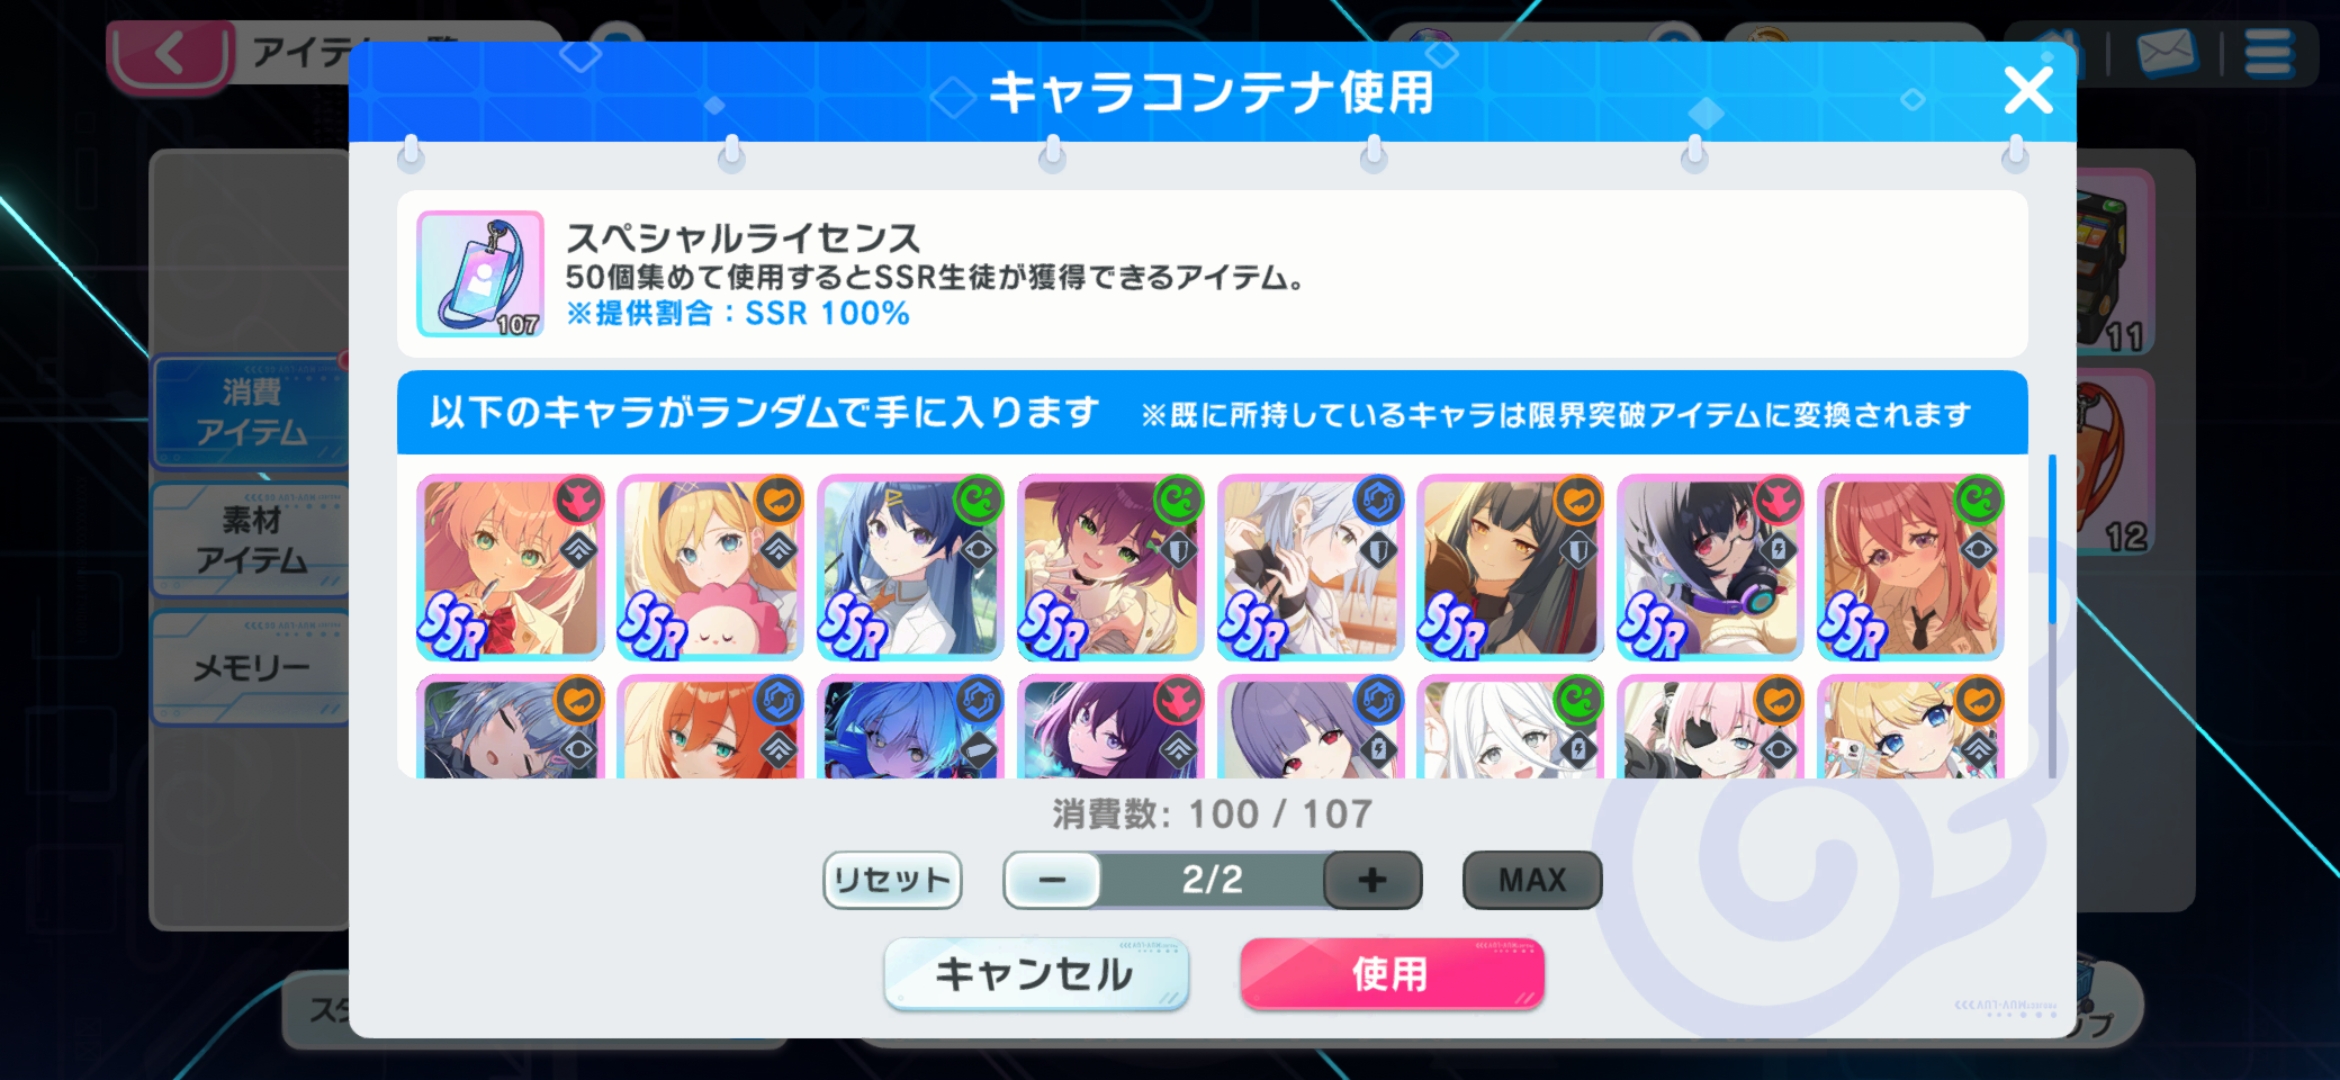Image resolution: width=2340 pixels, height=1080 pixels.
Task: Increase the use count with plus button
Action: pos(1373,880)
